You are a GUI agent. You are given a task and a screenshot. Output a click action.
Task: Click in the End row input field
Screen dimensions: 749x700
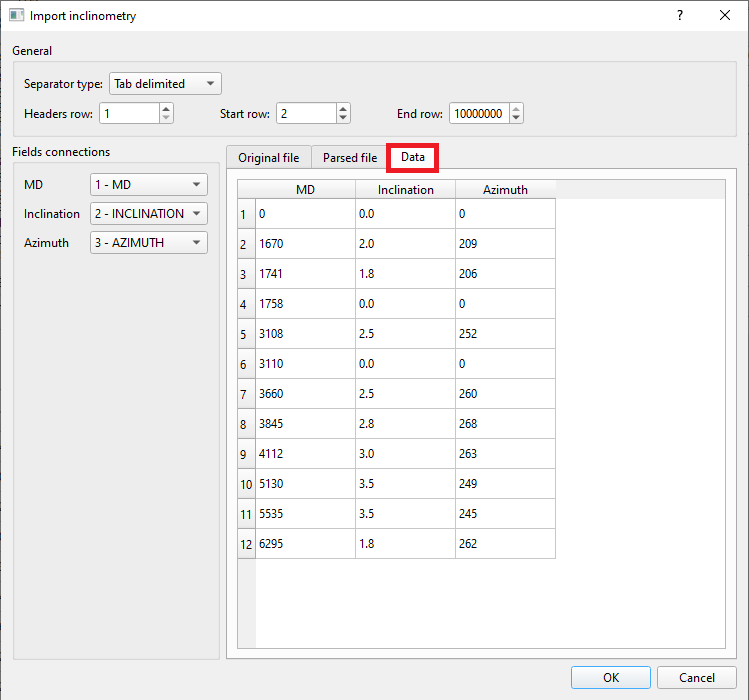pos(479,114)
